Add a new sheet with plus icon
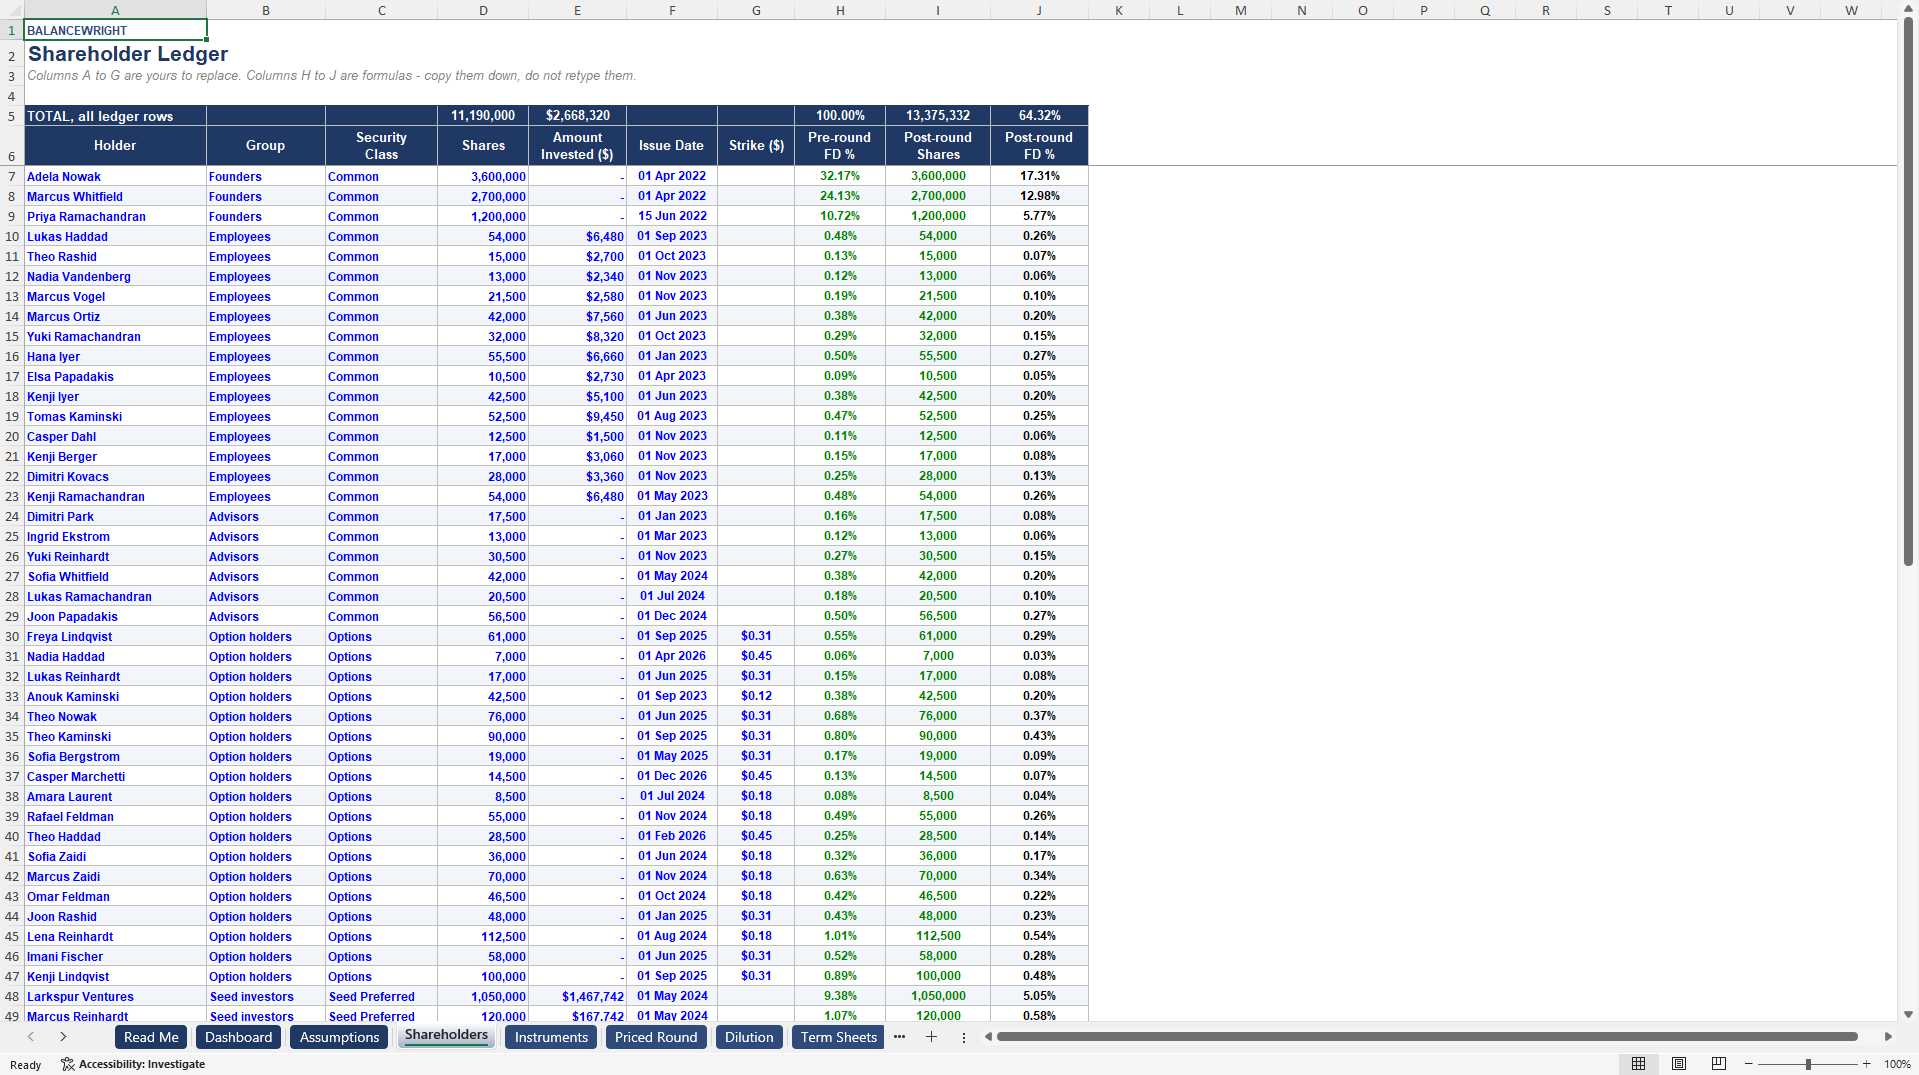This screenshot has width=1919, height=1075. coord(931,1037)
